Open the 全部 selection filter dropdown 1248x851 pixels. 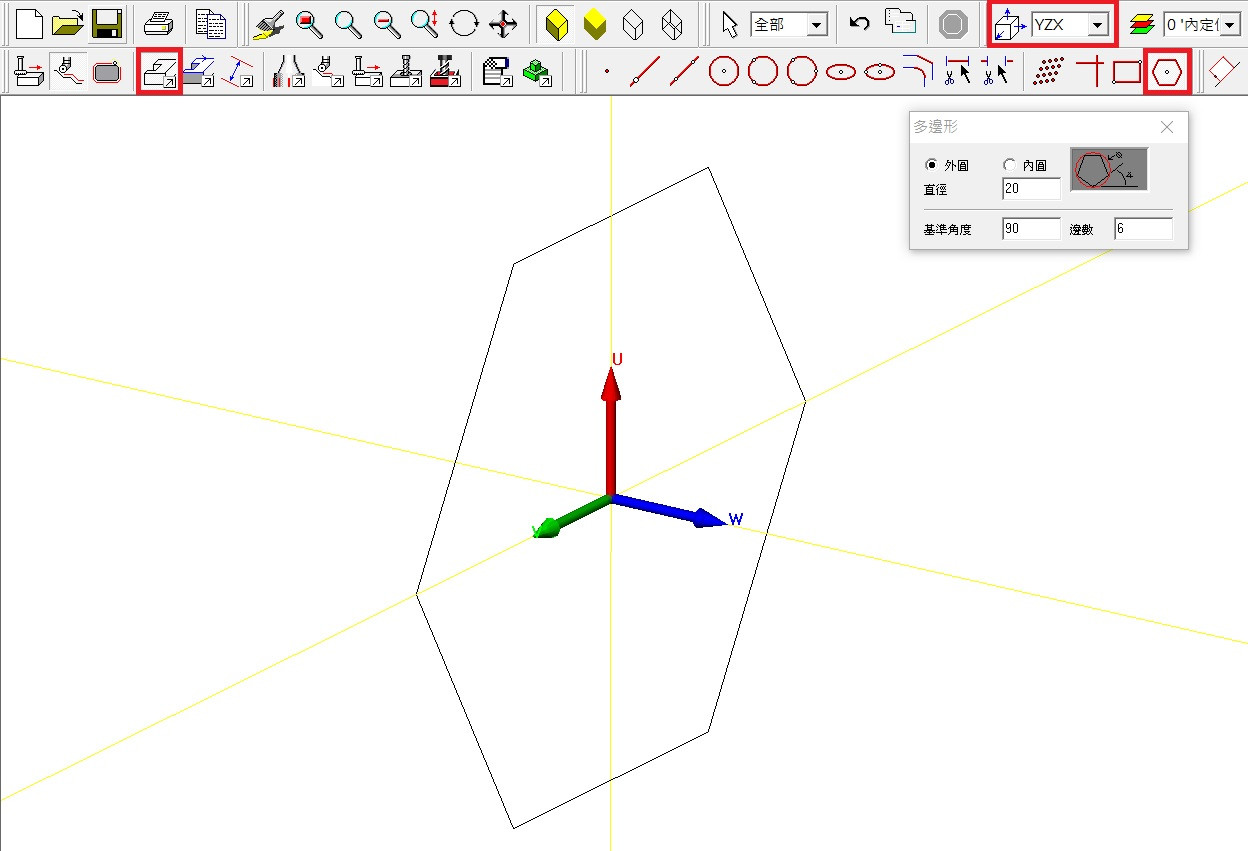[817, 25]
